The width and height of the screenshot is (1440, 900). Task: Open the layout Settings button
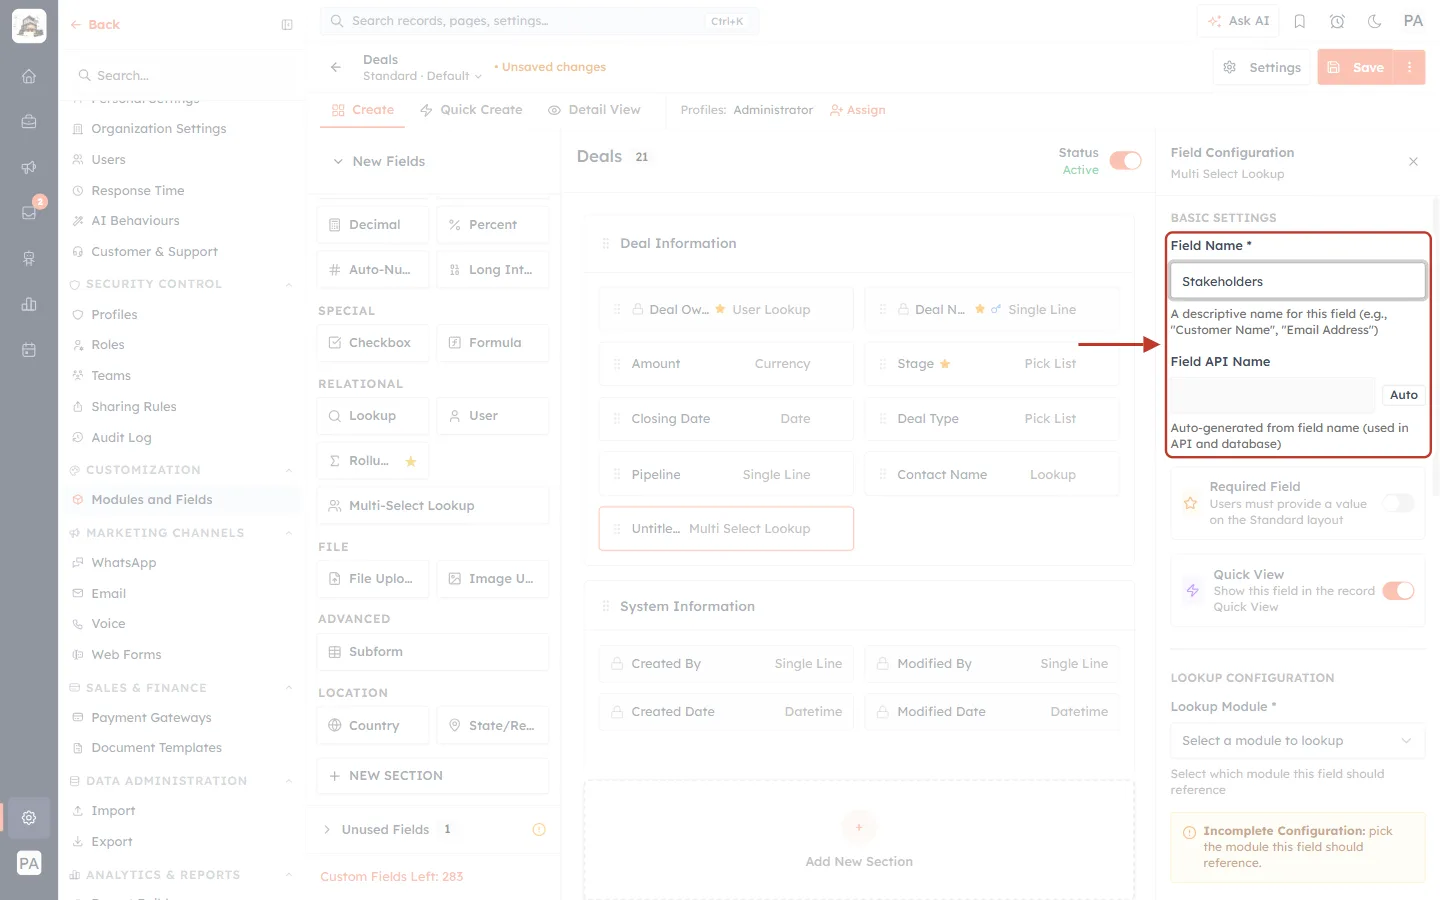click(x=1262, y=67)
